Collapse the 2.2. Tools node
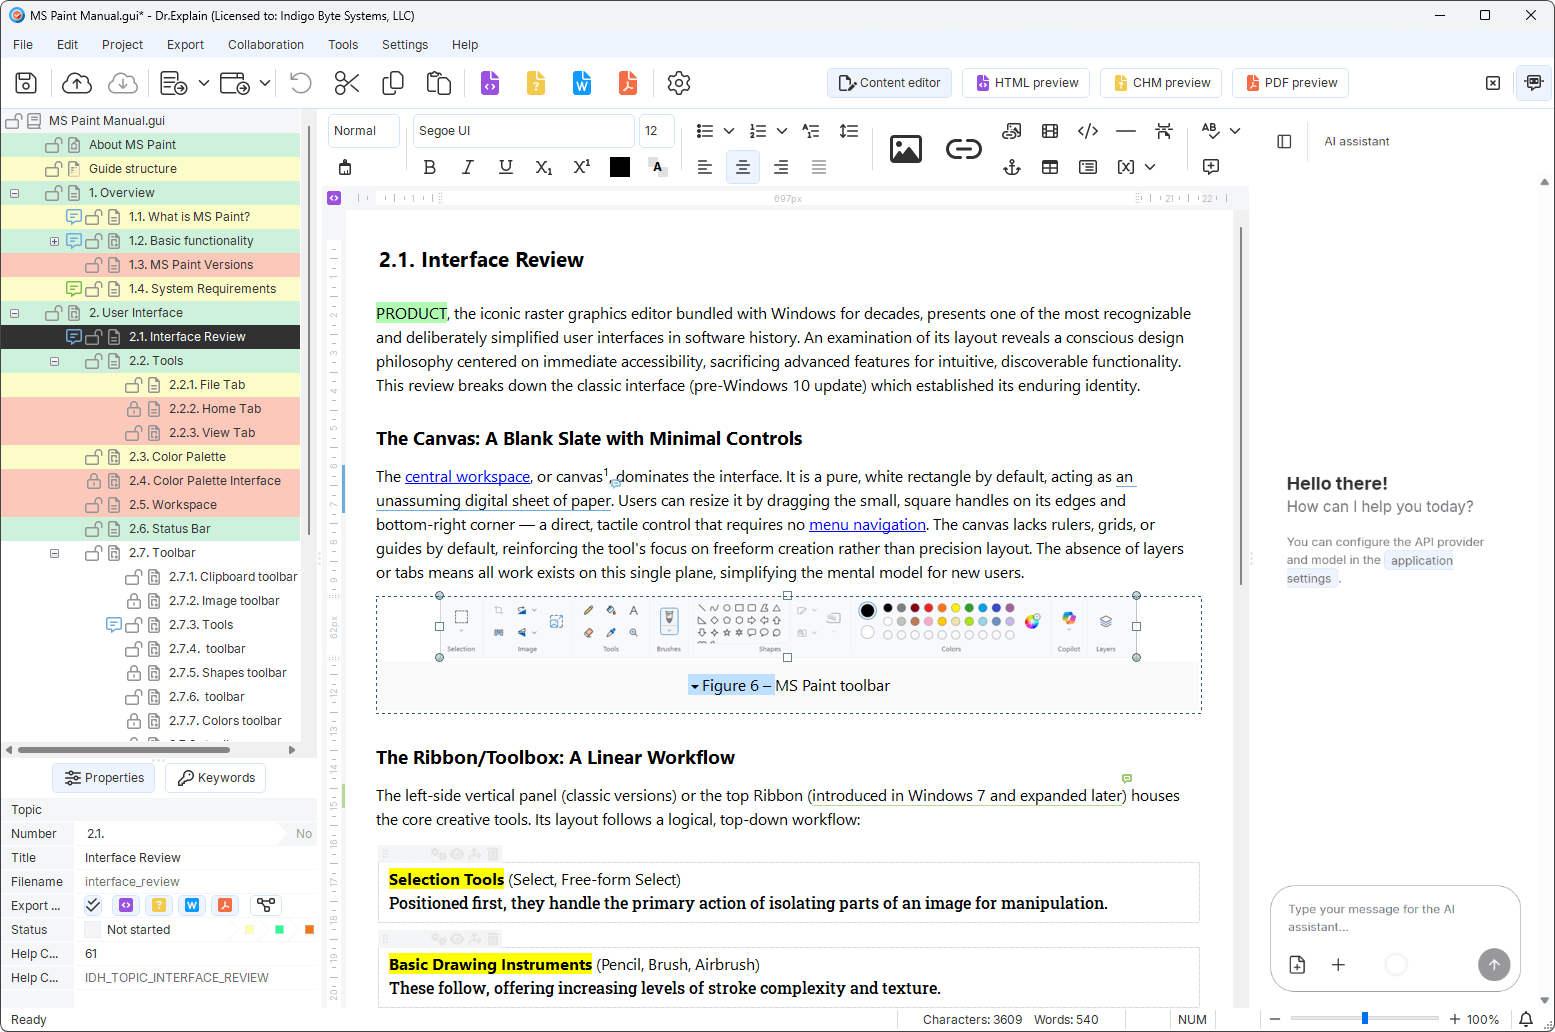Screen dimensions: 1555x1032 54,361
